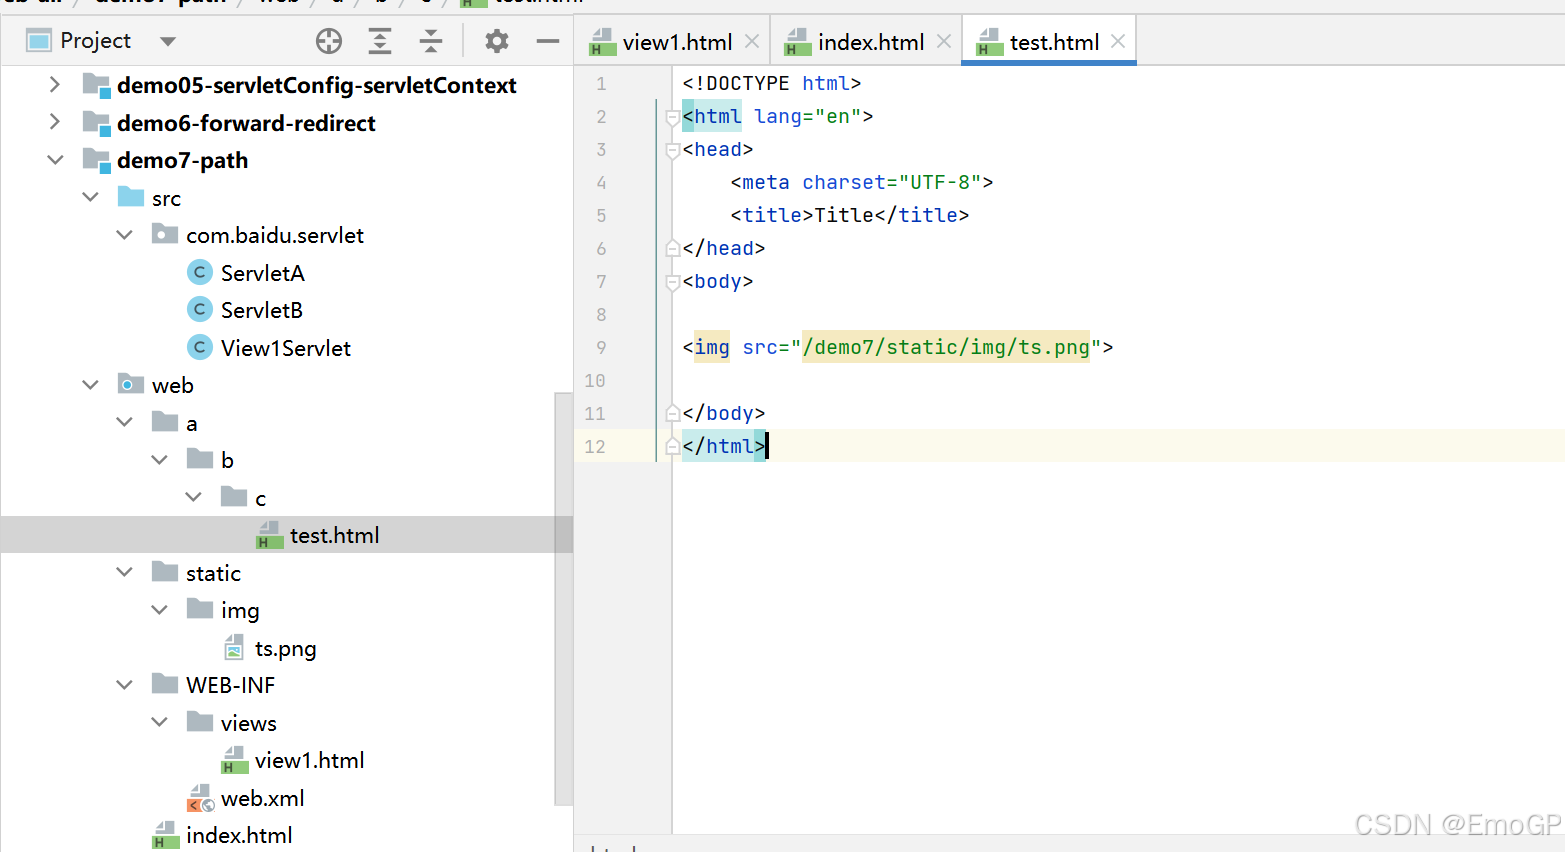The width and height of the screenshot is (1565, 852).
Task: Click the View1Servlet class icon
Action: (200, 347)
